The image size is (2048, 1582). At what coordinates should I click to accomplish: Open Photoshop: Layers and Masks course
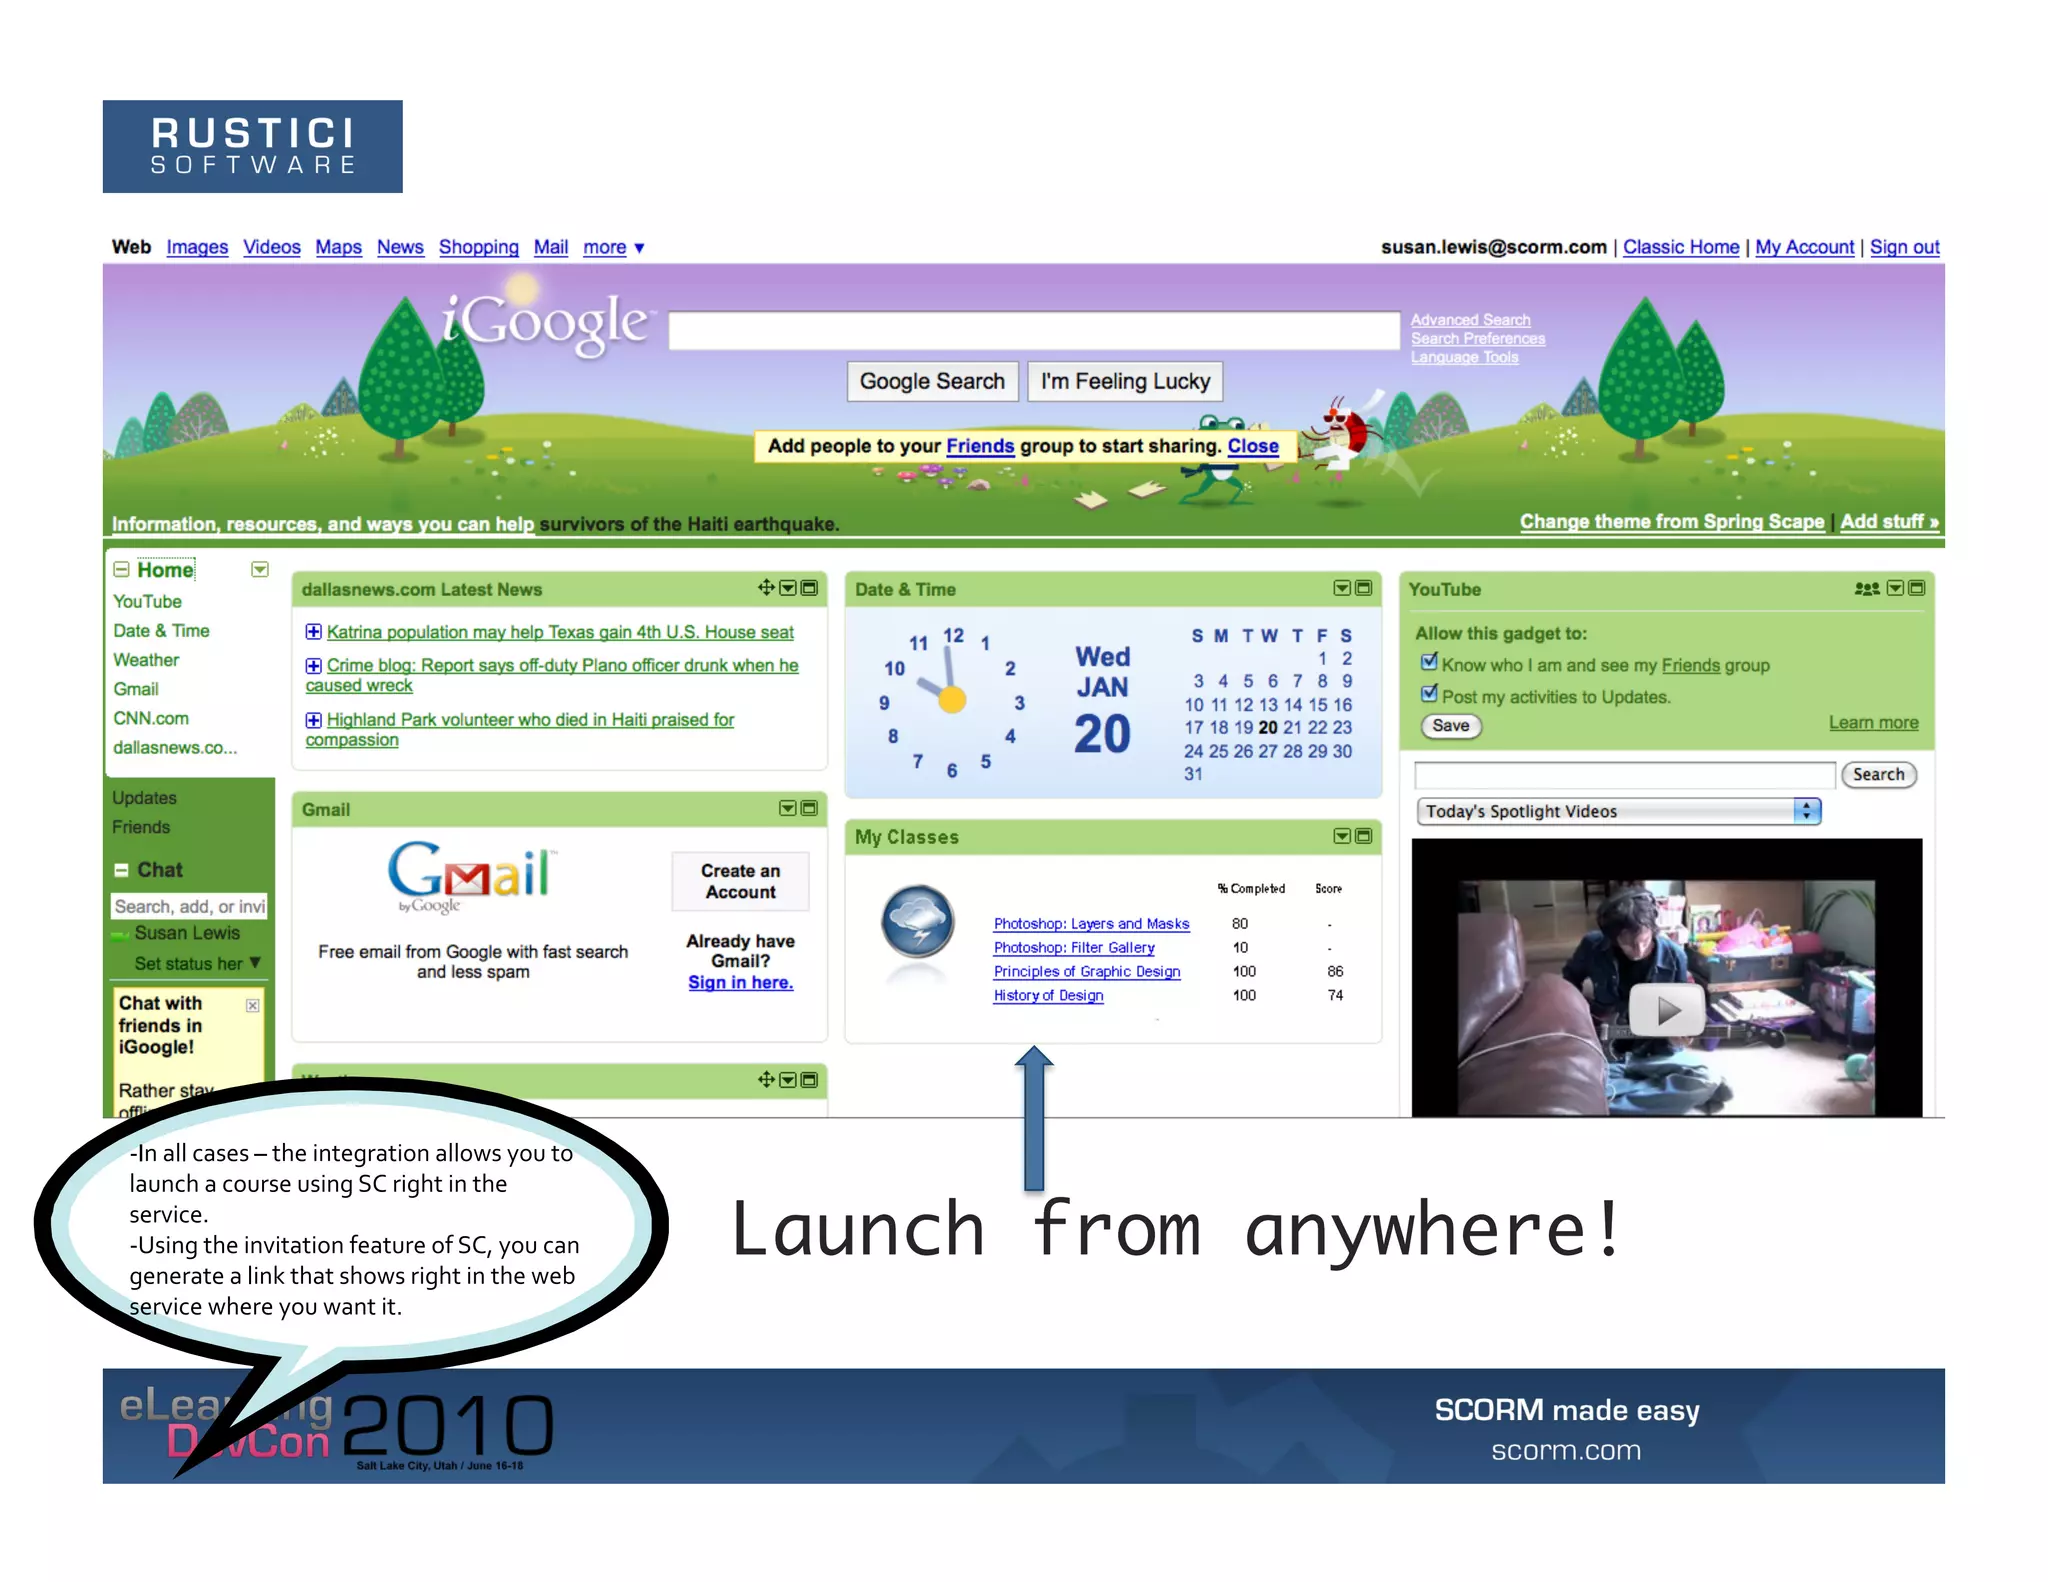pos(1091,924)
